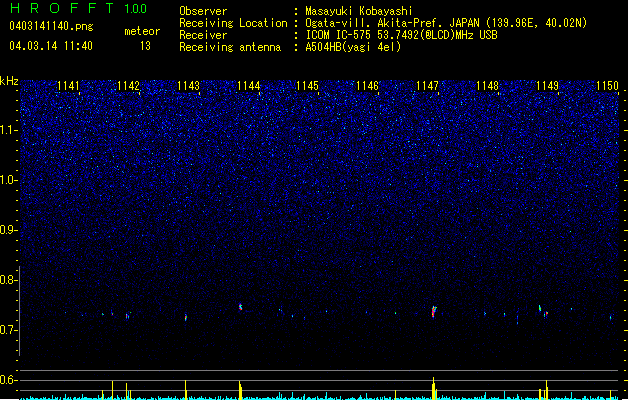Click the 0.9 kHz axis label
Viewport: 629px width, 400px height.
coord(9,230)
